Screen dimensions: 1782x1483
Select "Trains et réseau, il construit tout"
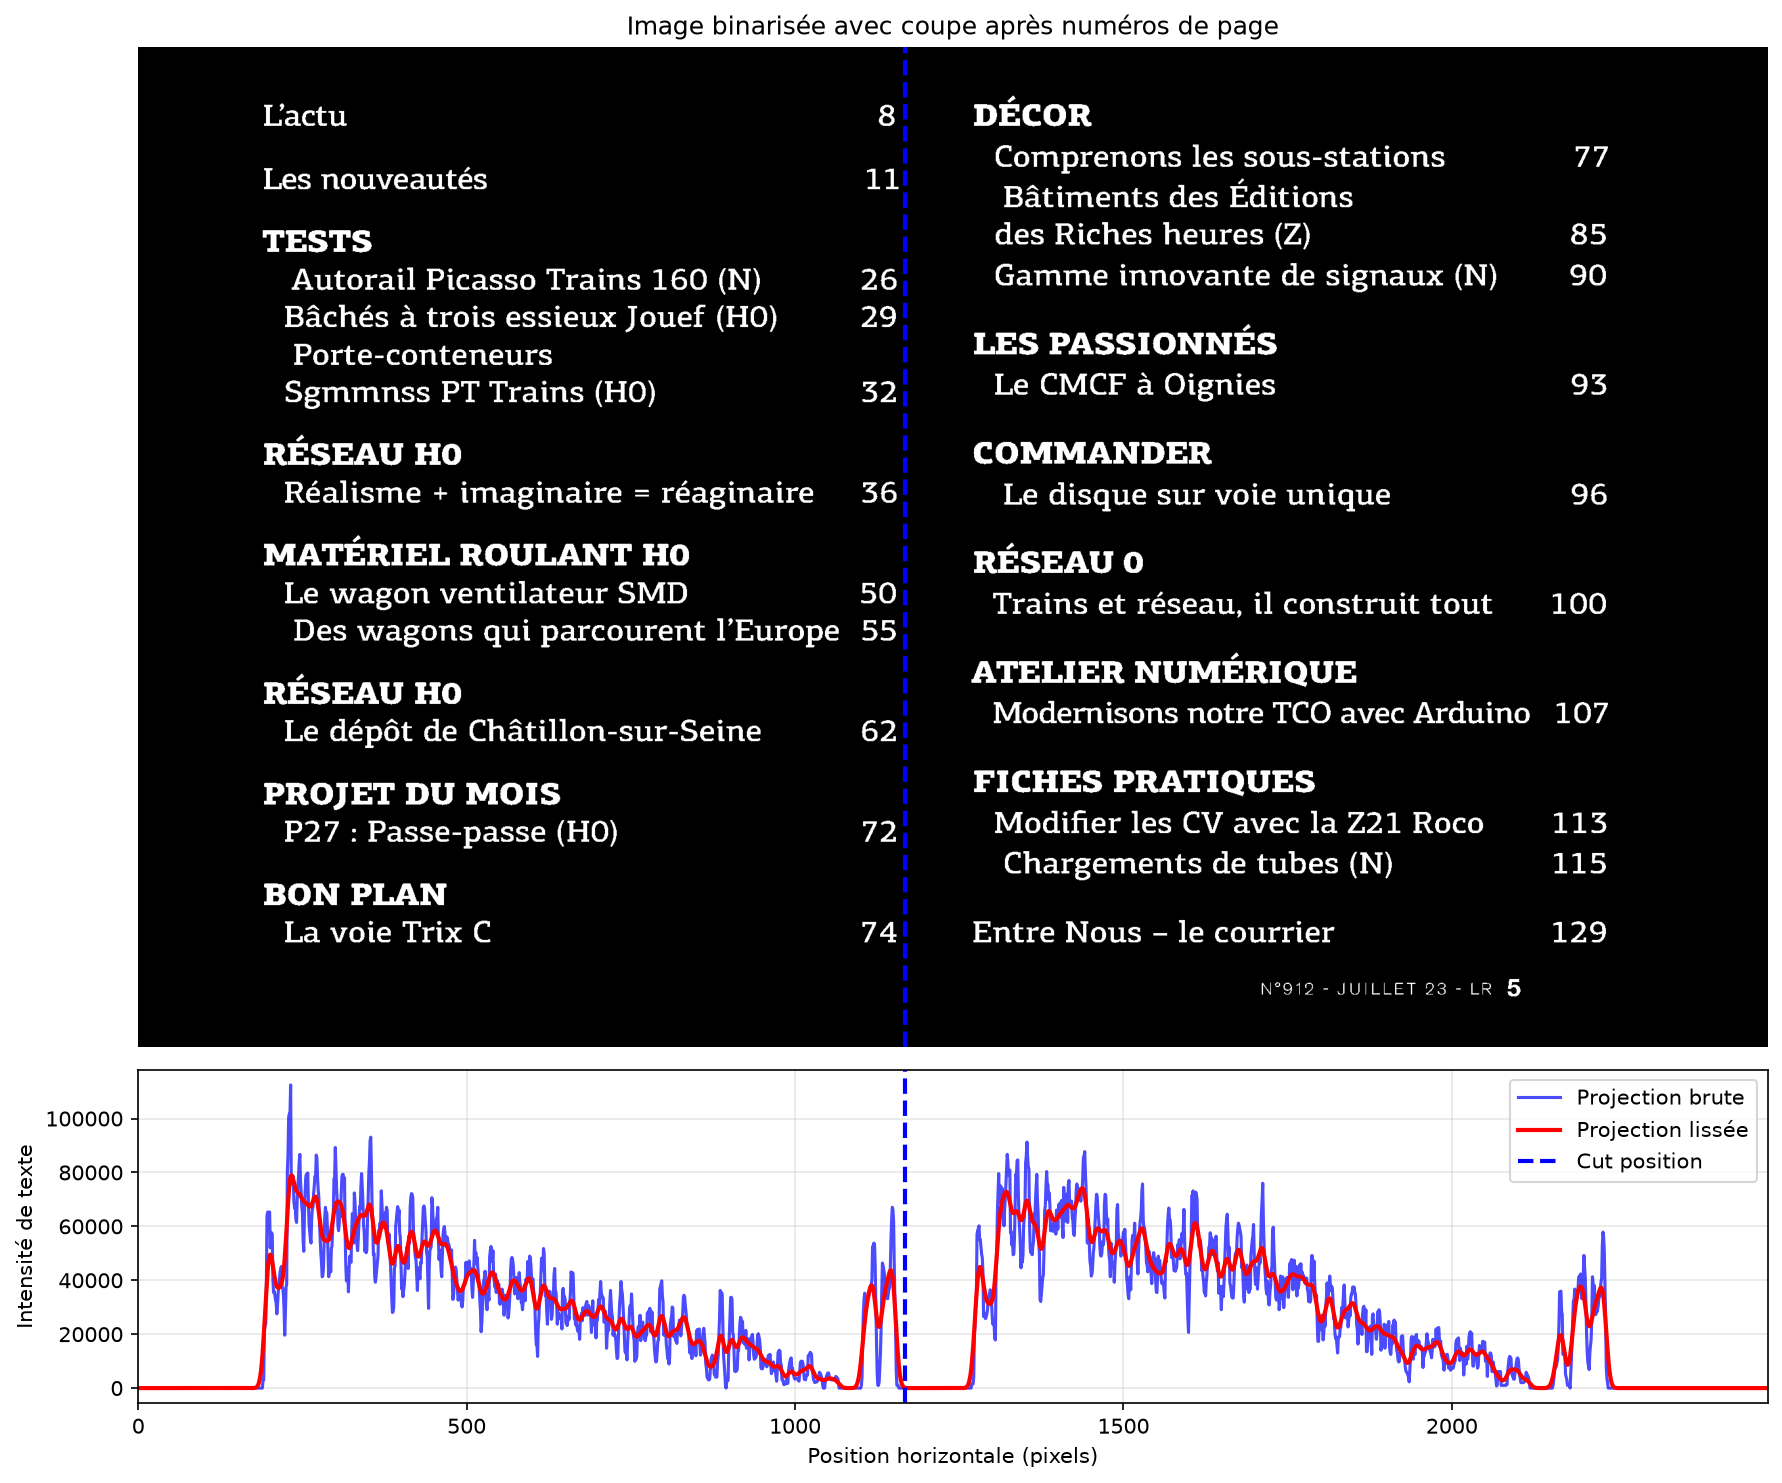[x=1242, y=604]
